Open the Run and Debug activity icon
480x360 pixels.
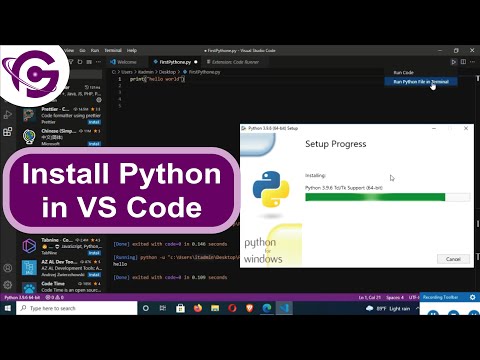pyautogui.click(x=8, y=115)
